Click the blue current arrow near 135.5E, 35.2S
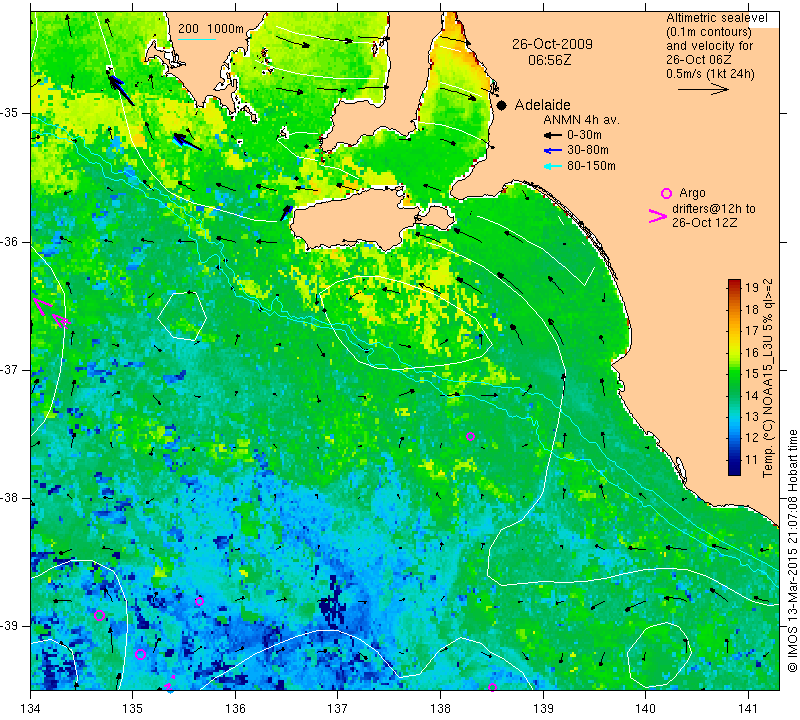The image size is (800, 720). click(x=187, y=142)
